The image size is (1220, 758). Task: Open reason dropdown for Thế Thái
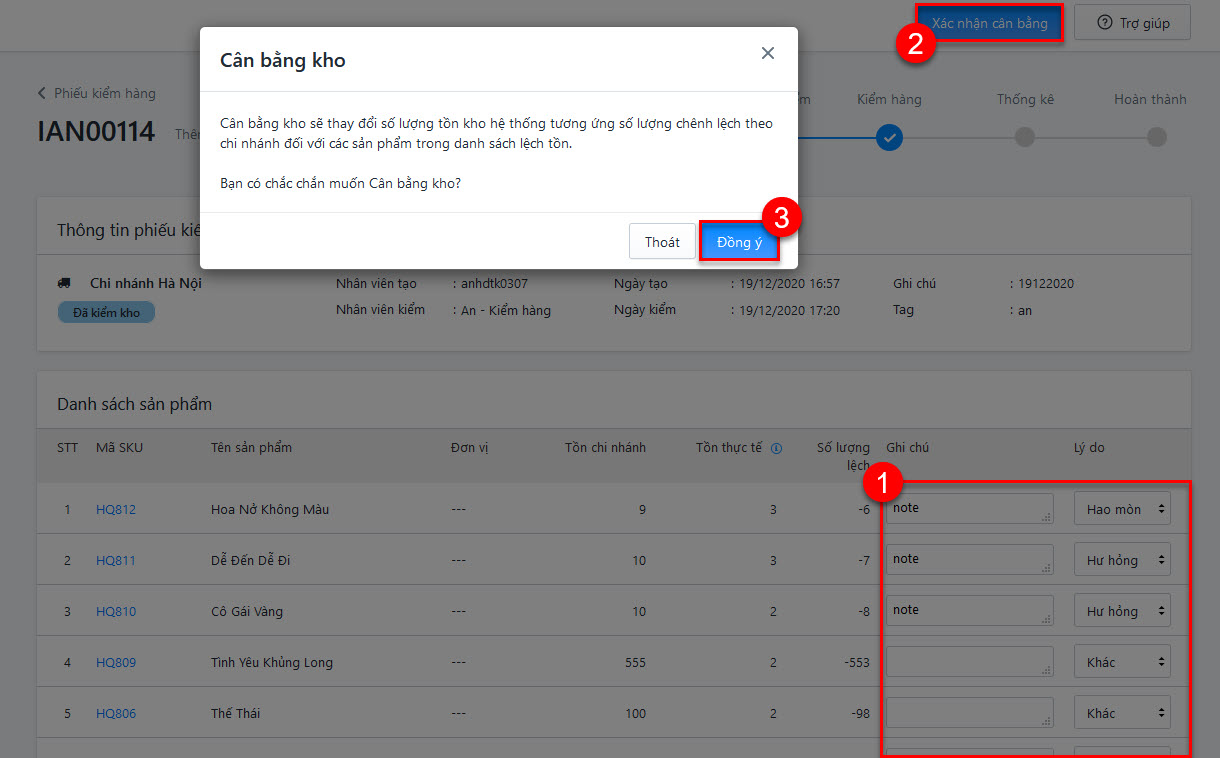coord(1122,713)
